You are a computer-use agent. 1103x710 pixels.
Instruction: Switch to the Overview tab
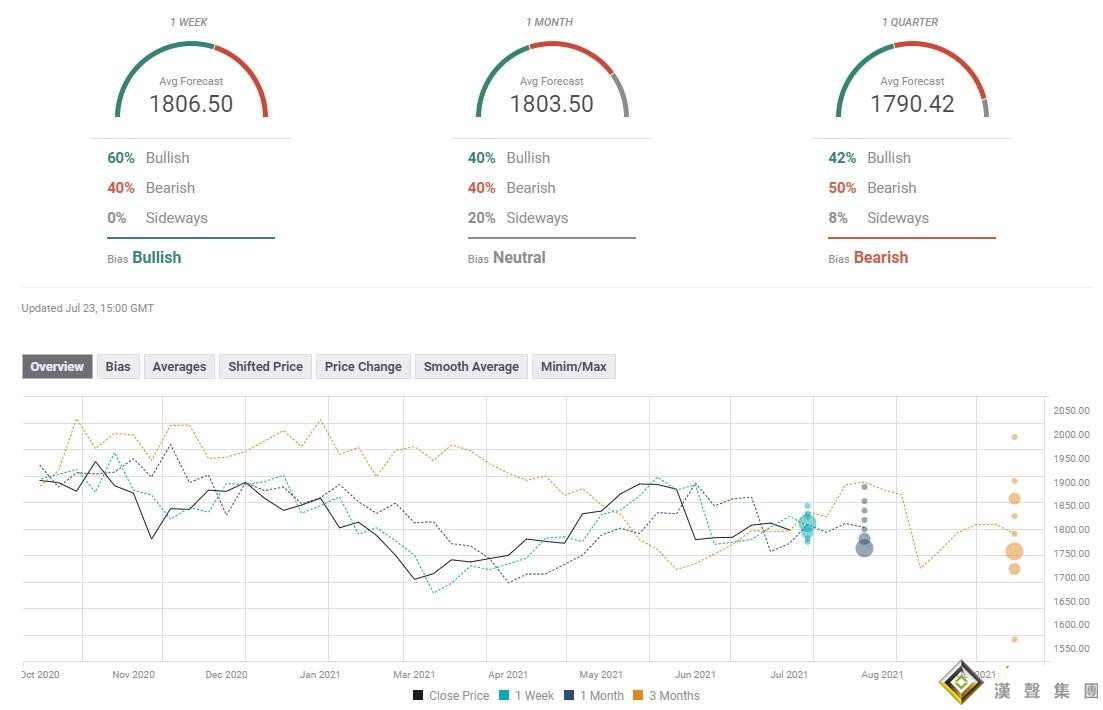(57, 367)
